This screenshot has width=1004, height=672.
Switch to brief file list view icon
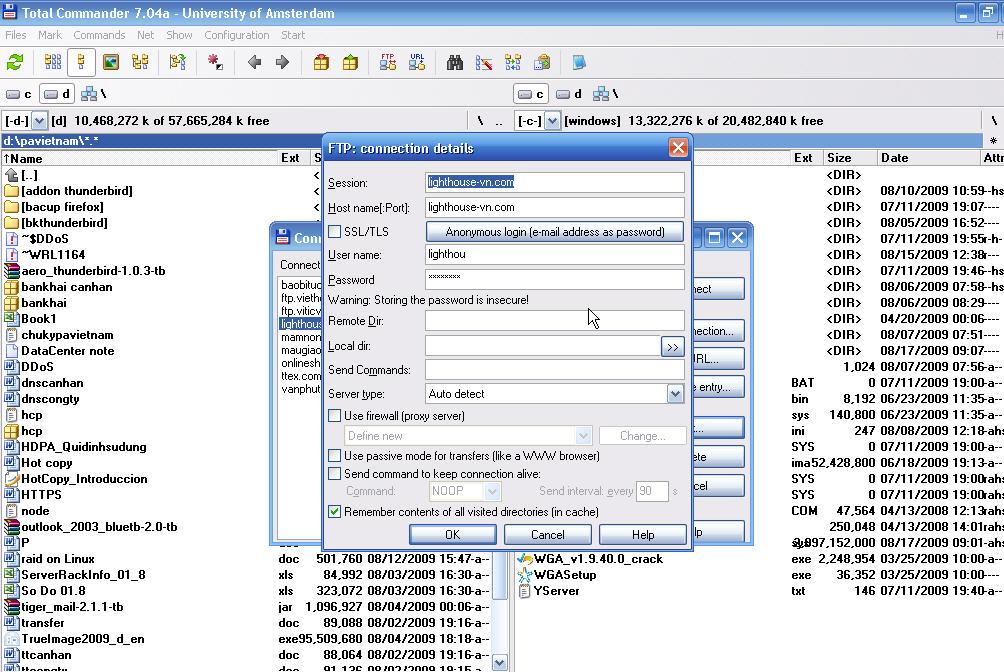click(x=53, y=62)
